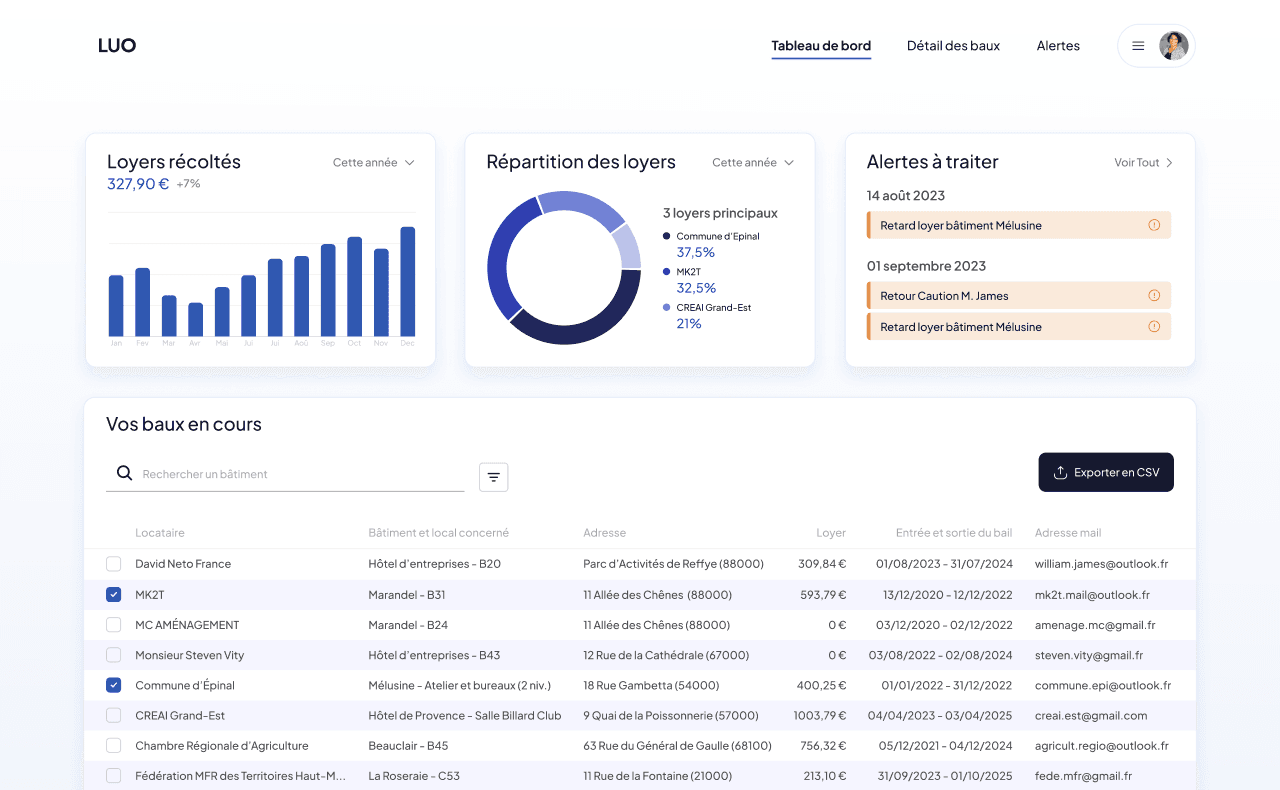Click the user profile avatar

(1173, 46)
